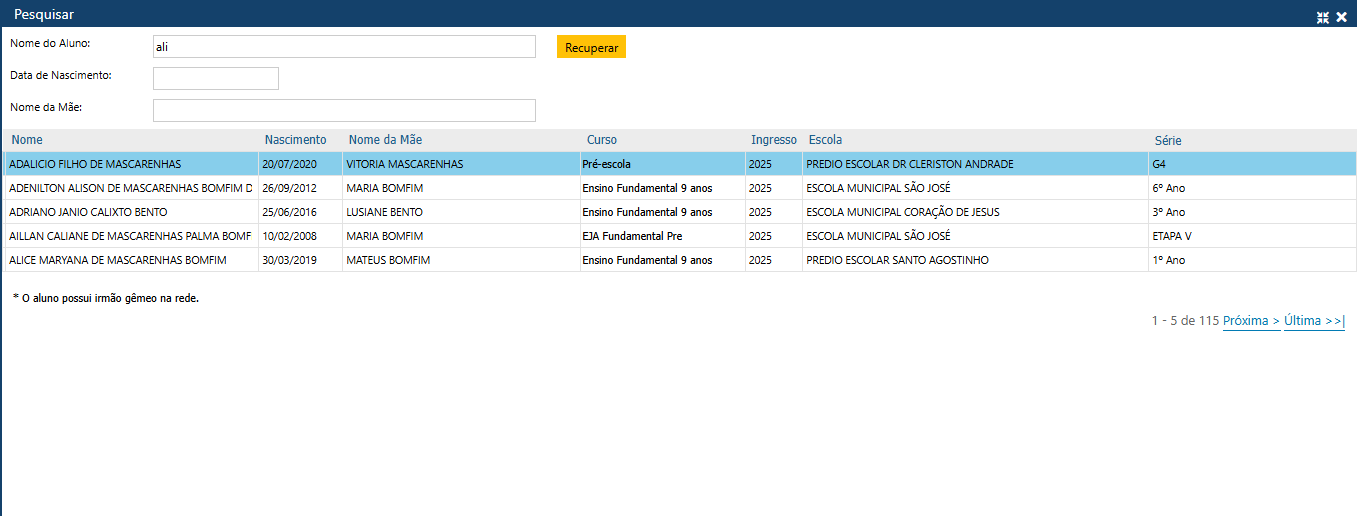Click the Escola column header
1357x516 pixels.
[x=825, y=140]
